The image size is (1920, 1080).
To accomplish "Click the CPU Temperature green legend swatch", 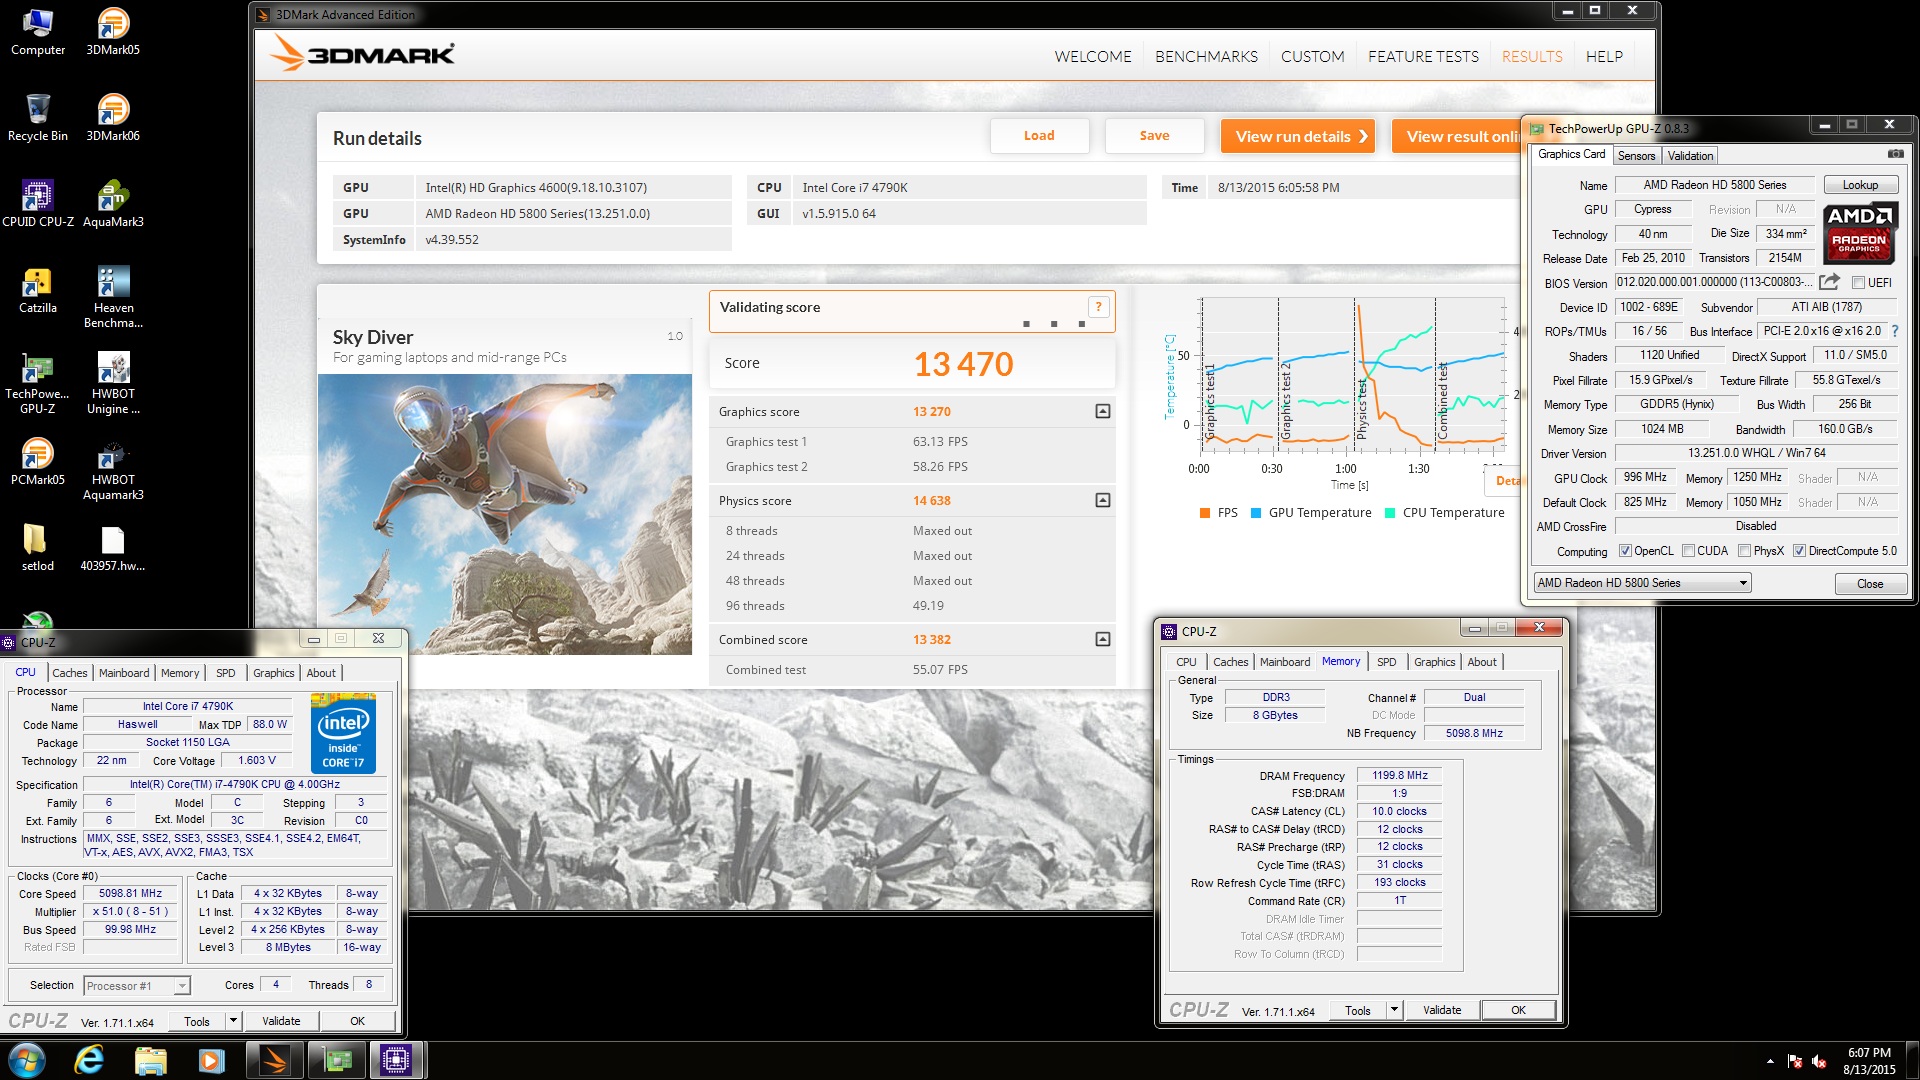I will pos(1390,513).
